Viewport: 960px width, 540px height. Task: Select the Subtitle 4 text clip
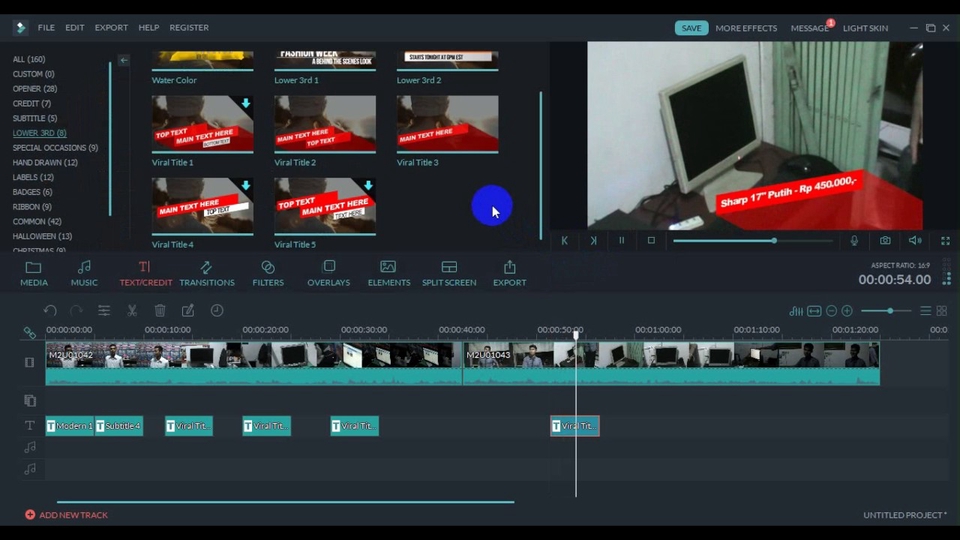tap(119, 426)
